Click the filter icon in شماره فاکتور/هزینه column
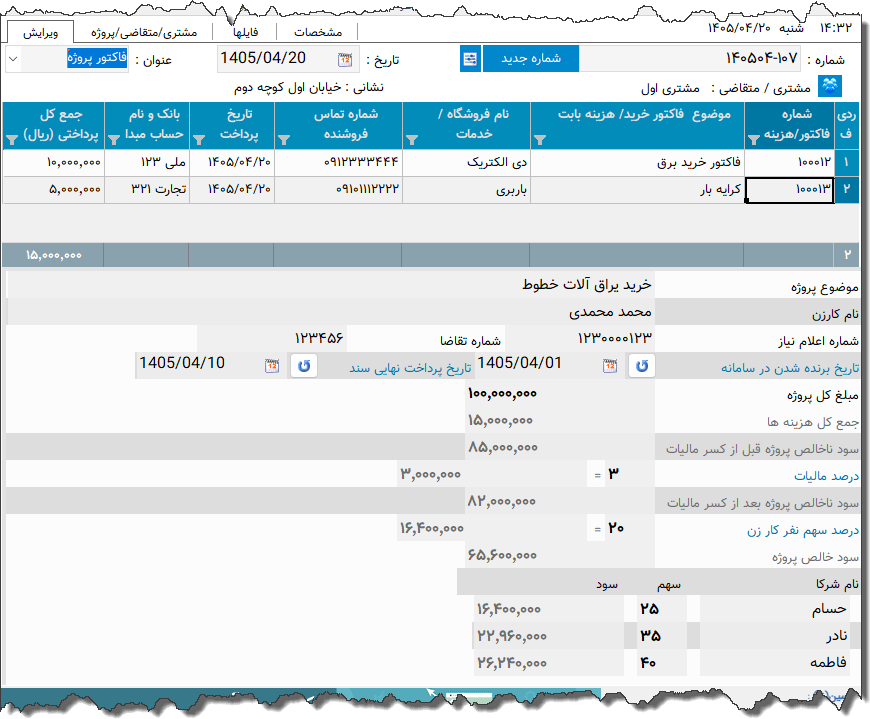Viewport: 870px width, 719px height. click(x=753, y=140)
